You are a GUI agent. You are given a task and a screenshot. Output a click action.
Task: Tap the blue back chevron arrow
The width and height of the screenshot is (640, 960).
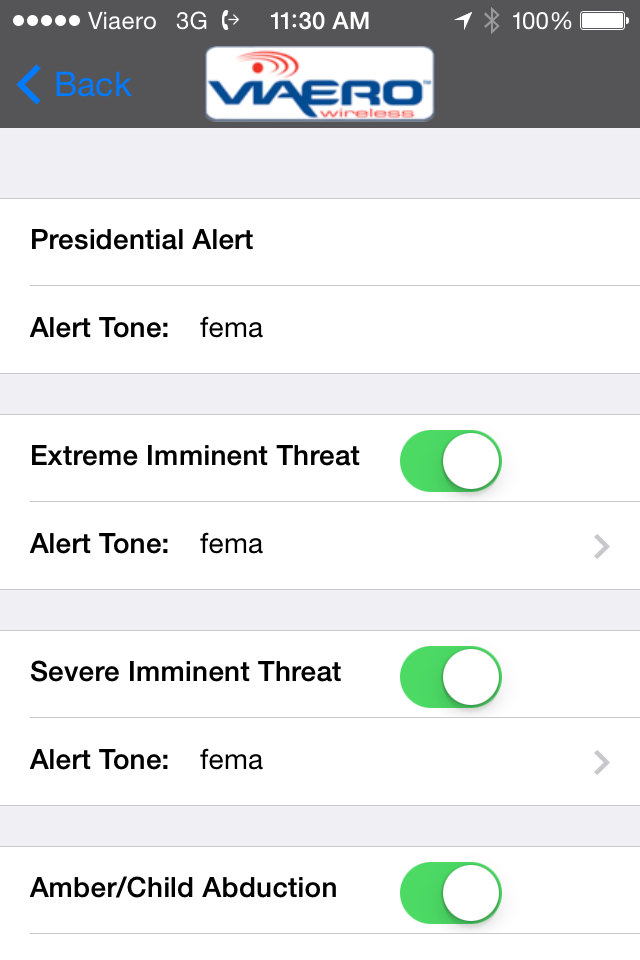pyautogui.click(x=30, y=85)
